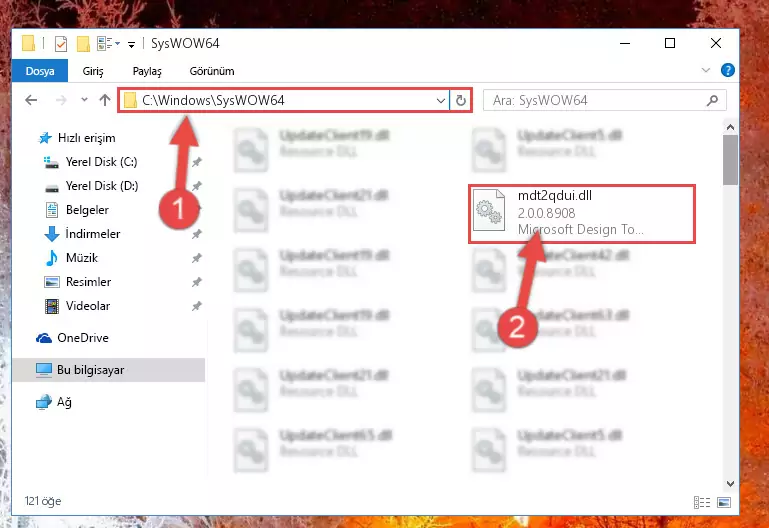Expand the ribbon using the chevron
Viewport: 769px width, 528px height.
coord(706,70)
